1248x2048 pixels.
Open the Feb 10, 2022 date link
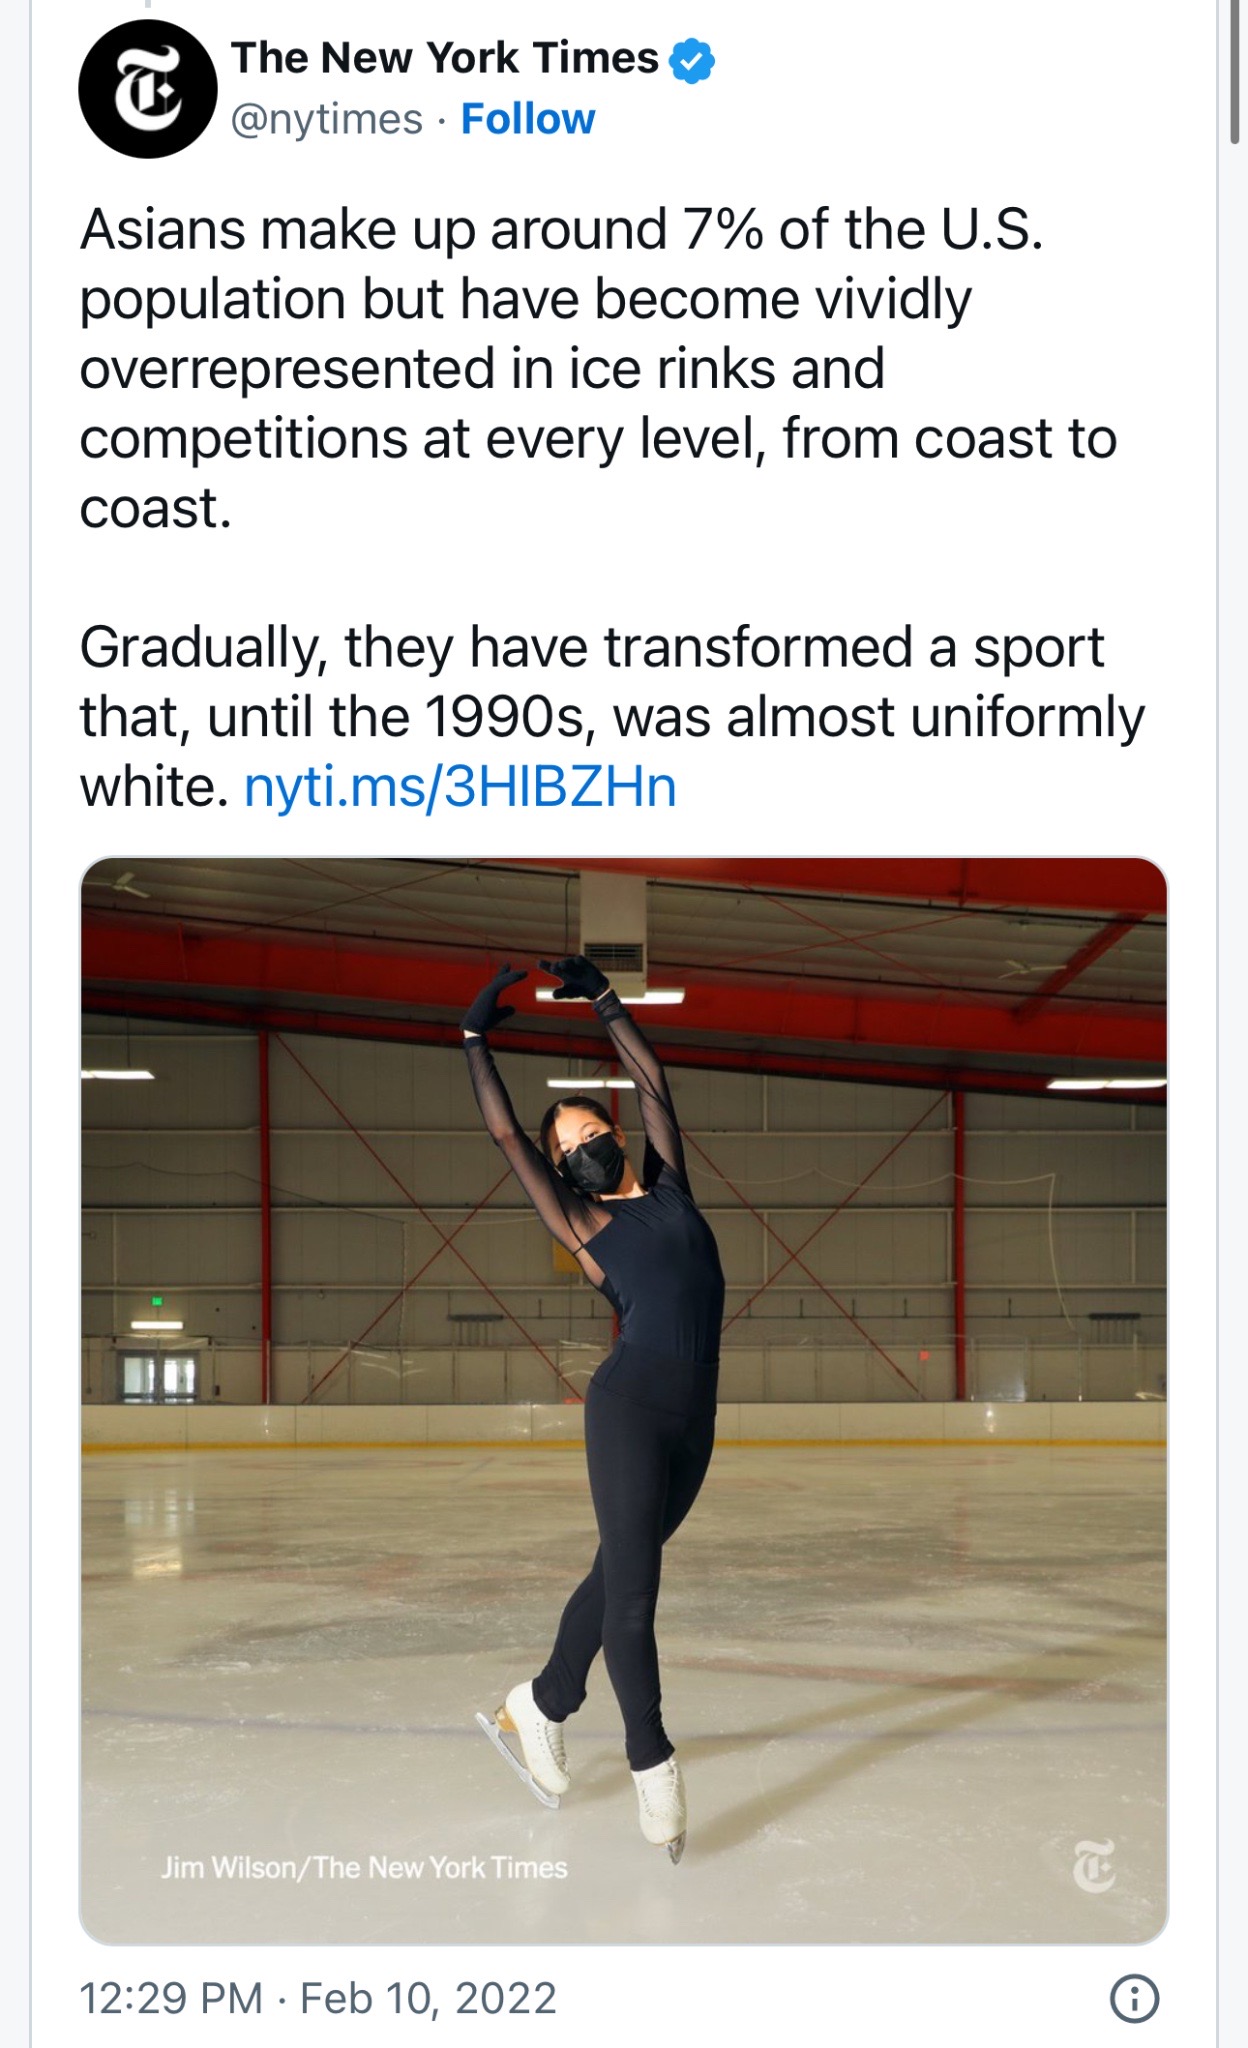pyautogui.click(x=428, y=1998)
